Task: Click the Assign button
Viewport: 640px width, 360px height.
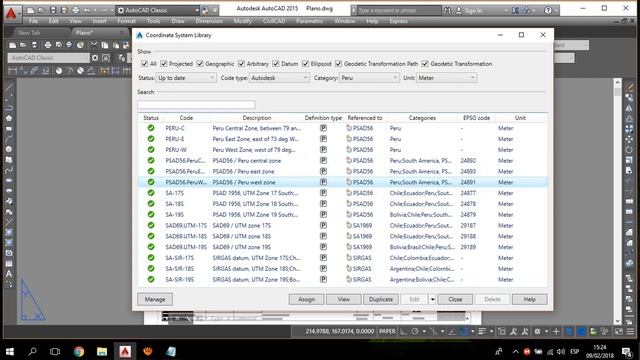Action: [x=307, y=299]
